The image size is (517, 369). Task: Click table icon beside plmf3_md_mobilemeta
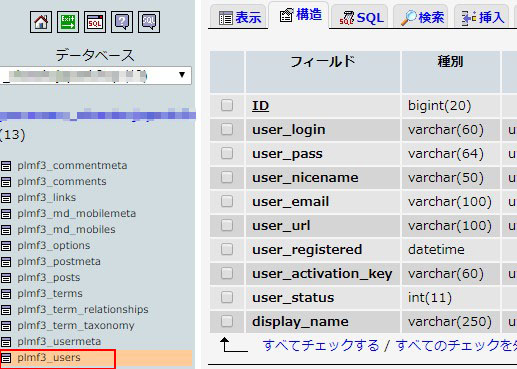click(x=6, y=214)
